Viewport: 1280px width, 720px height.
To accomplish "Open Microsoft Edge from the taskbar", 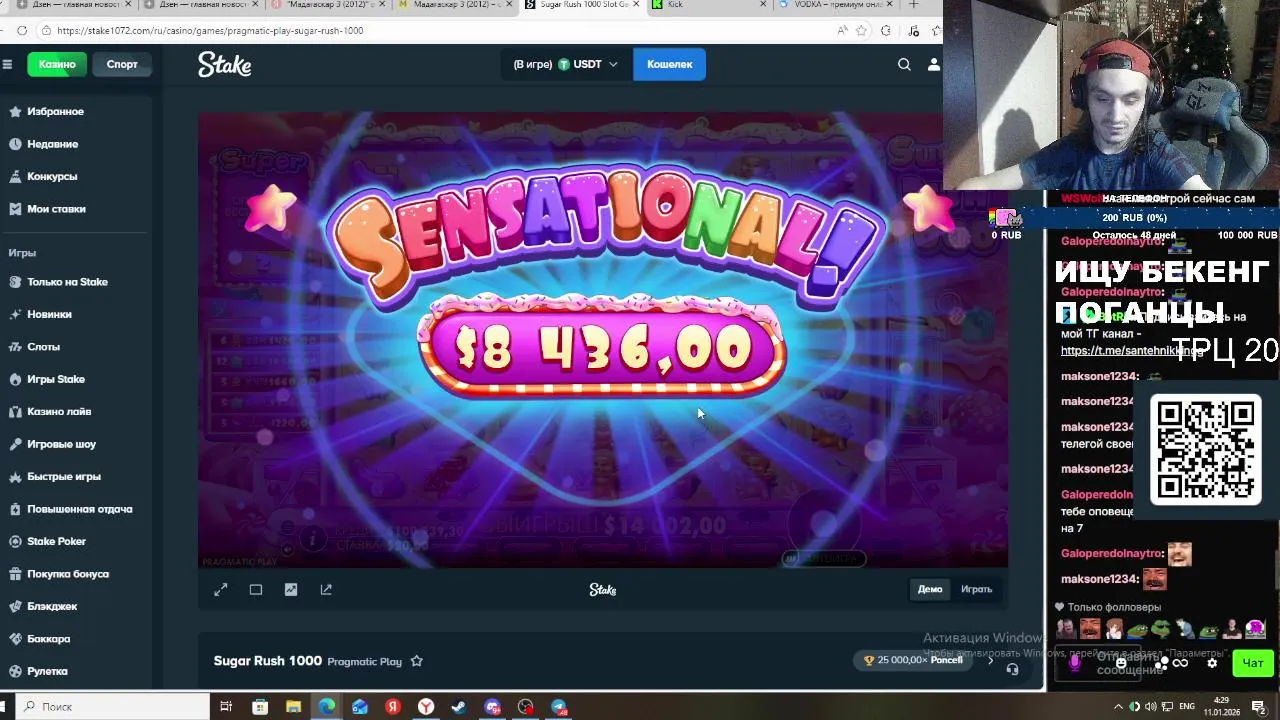I will [x=327, y=707].
